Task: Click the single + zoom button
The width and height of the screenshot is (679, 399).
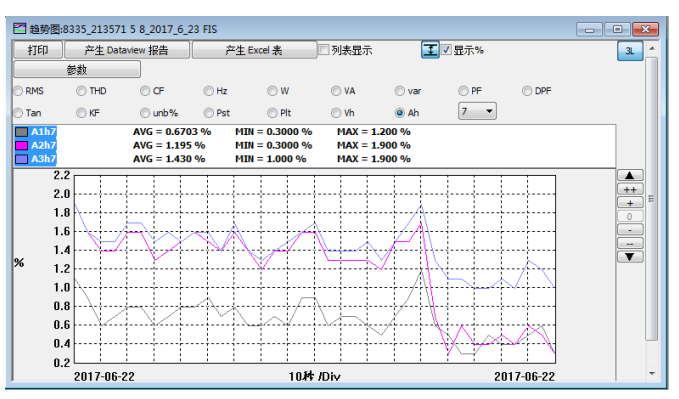Action: pos(630,203)
